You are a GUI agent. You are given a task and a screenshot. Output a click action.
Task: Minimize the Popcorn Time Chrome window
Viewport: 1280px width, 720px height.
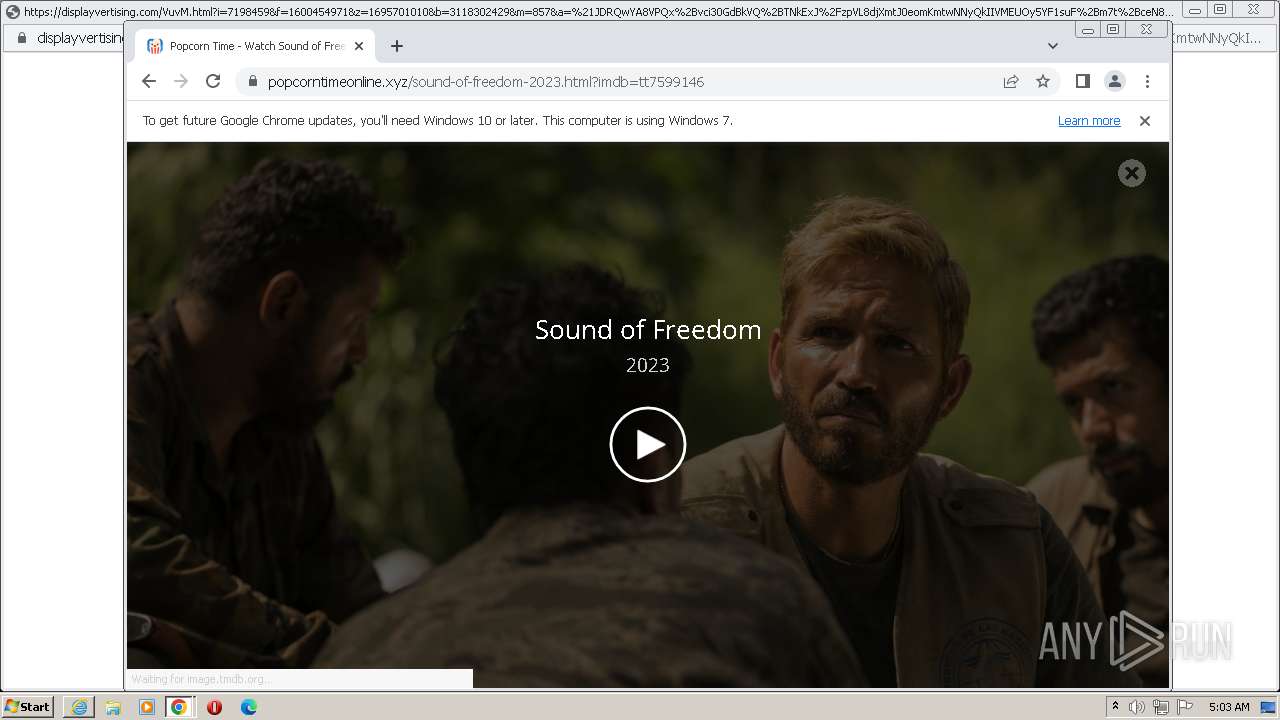1088,30
